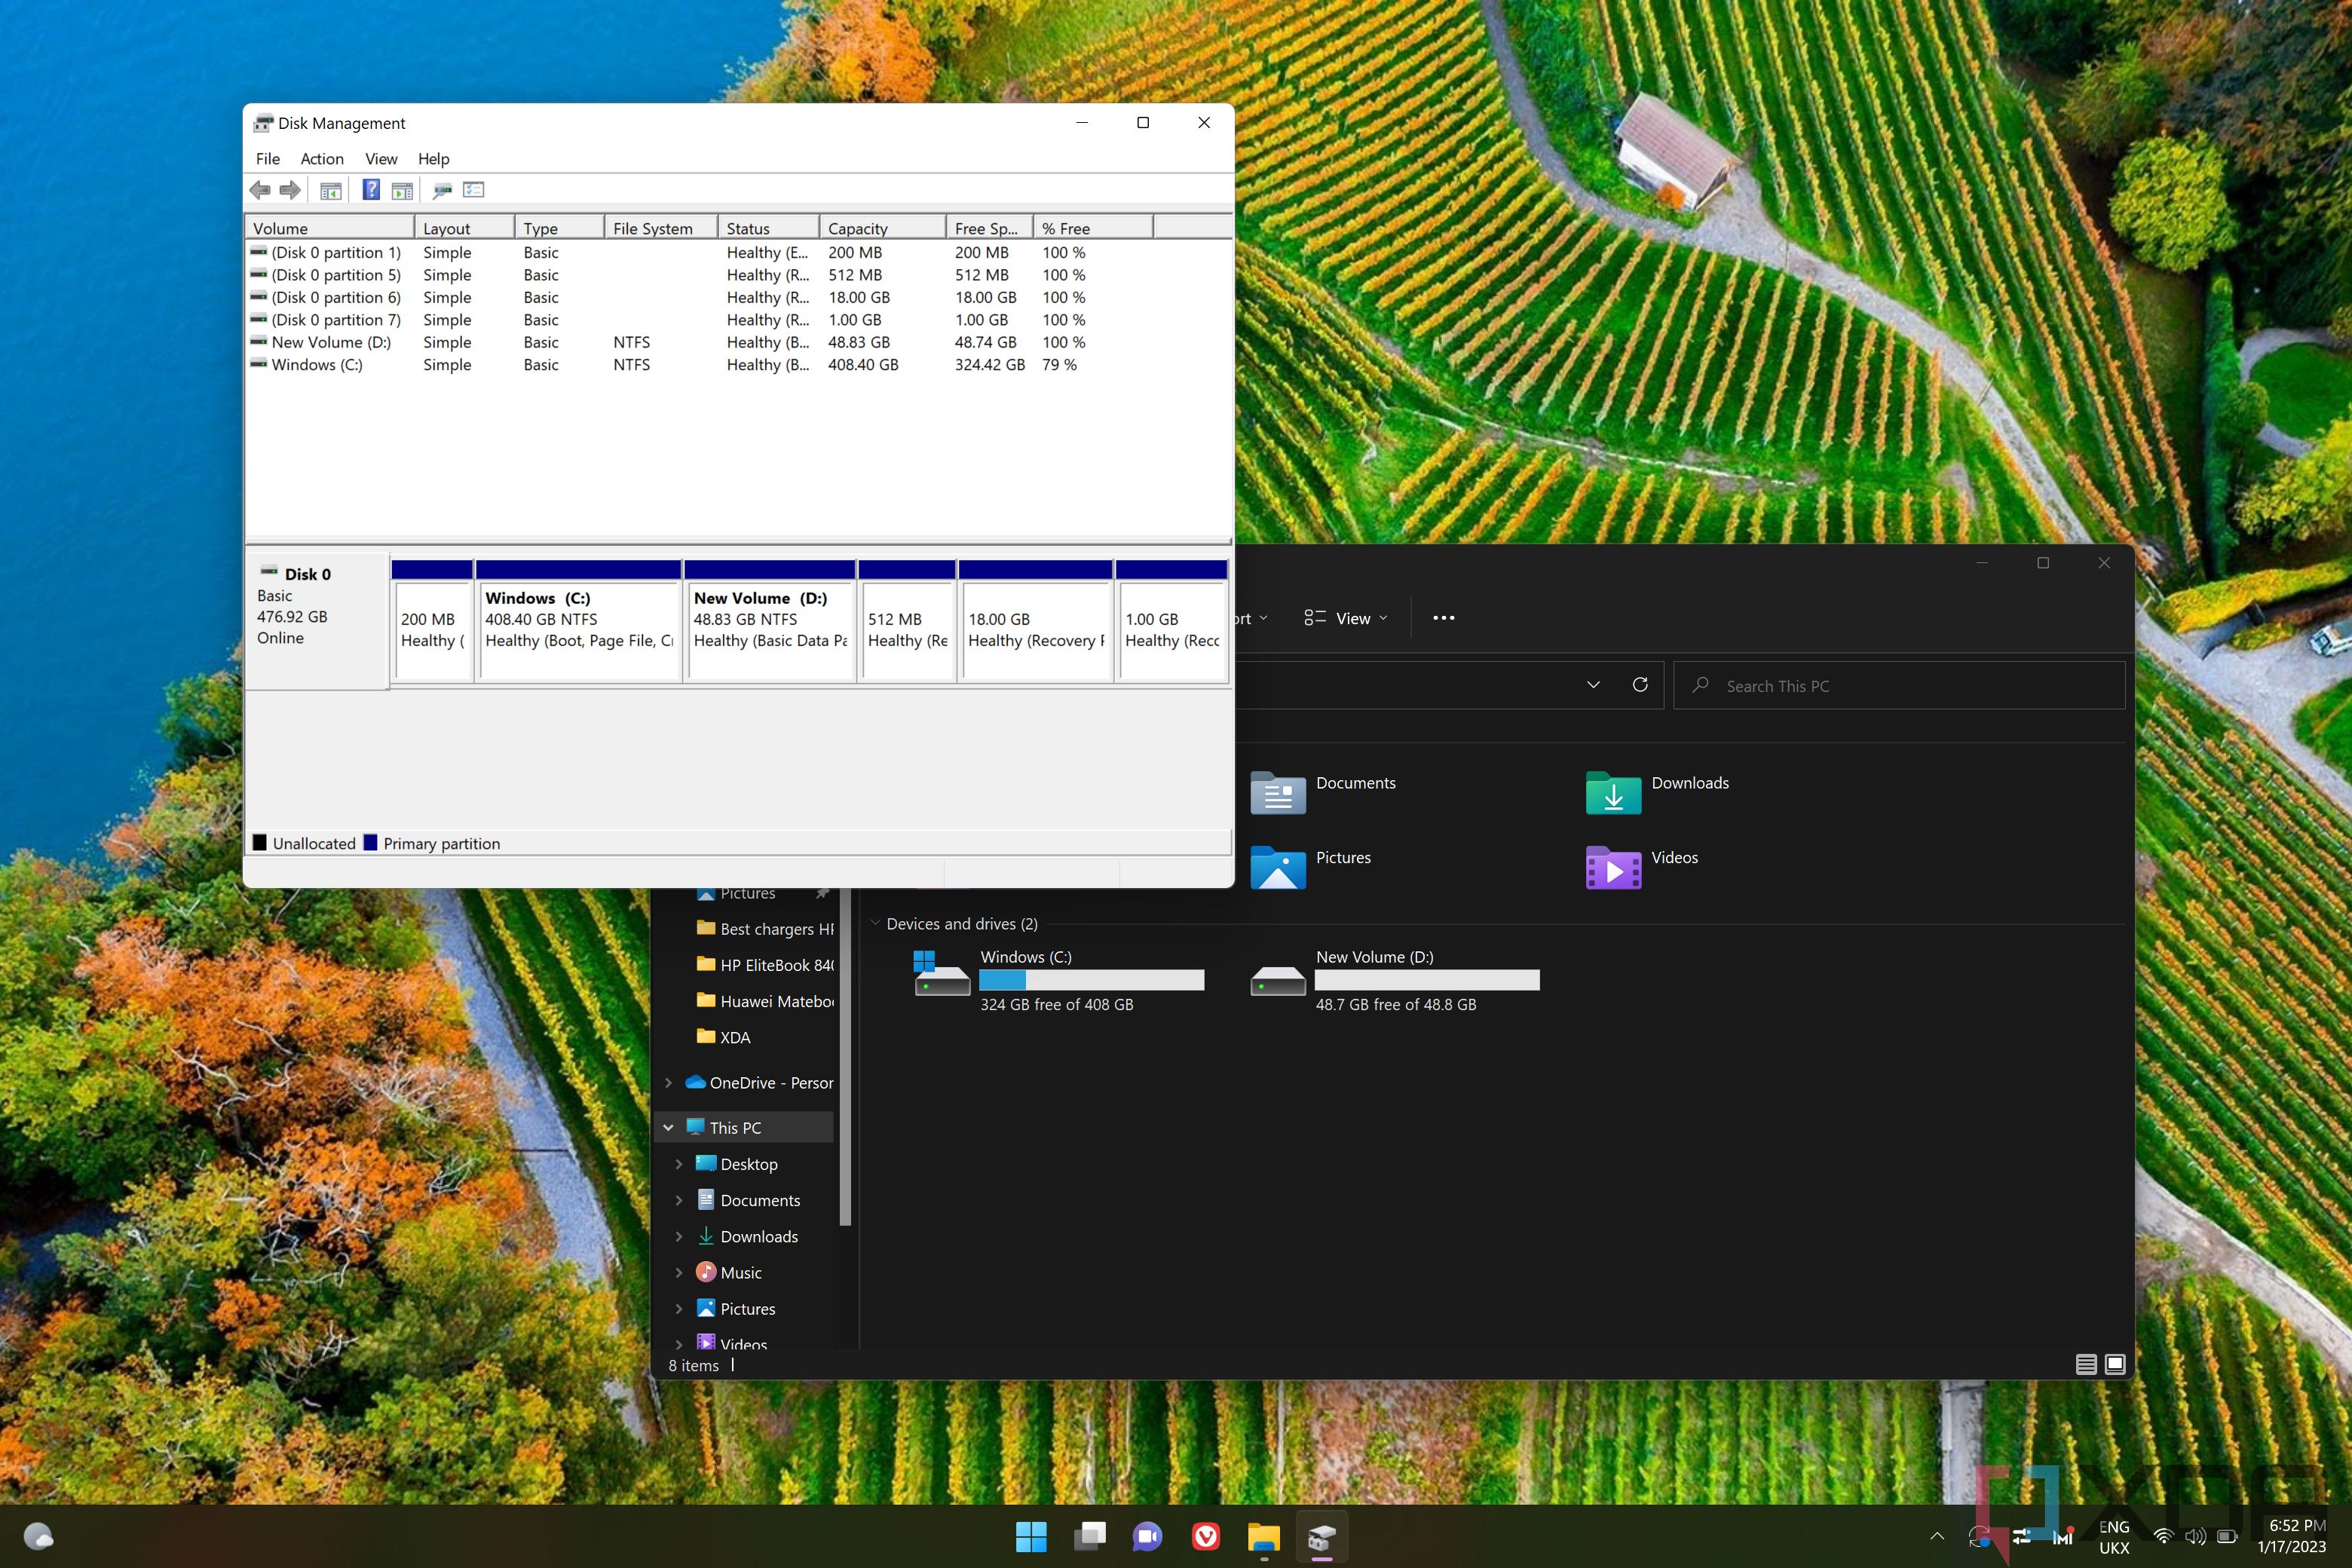2352x1568 pixels.
Task: Click the Refresh button in File Explorer
Action: 1640,685
